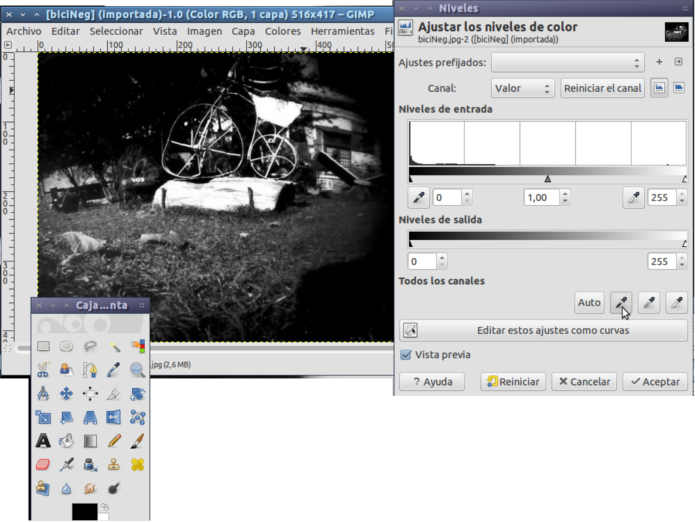Uncheck the Vista previa checkbox

pos(406,355)
